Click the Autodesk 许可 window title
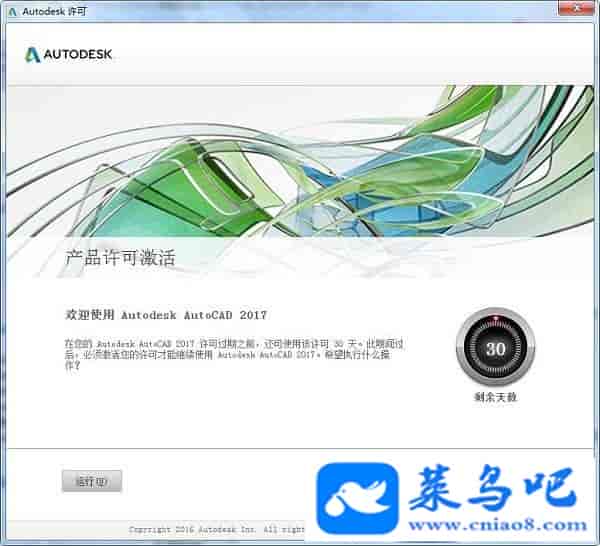This screenshot has height=546, width=600. 55,11
